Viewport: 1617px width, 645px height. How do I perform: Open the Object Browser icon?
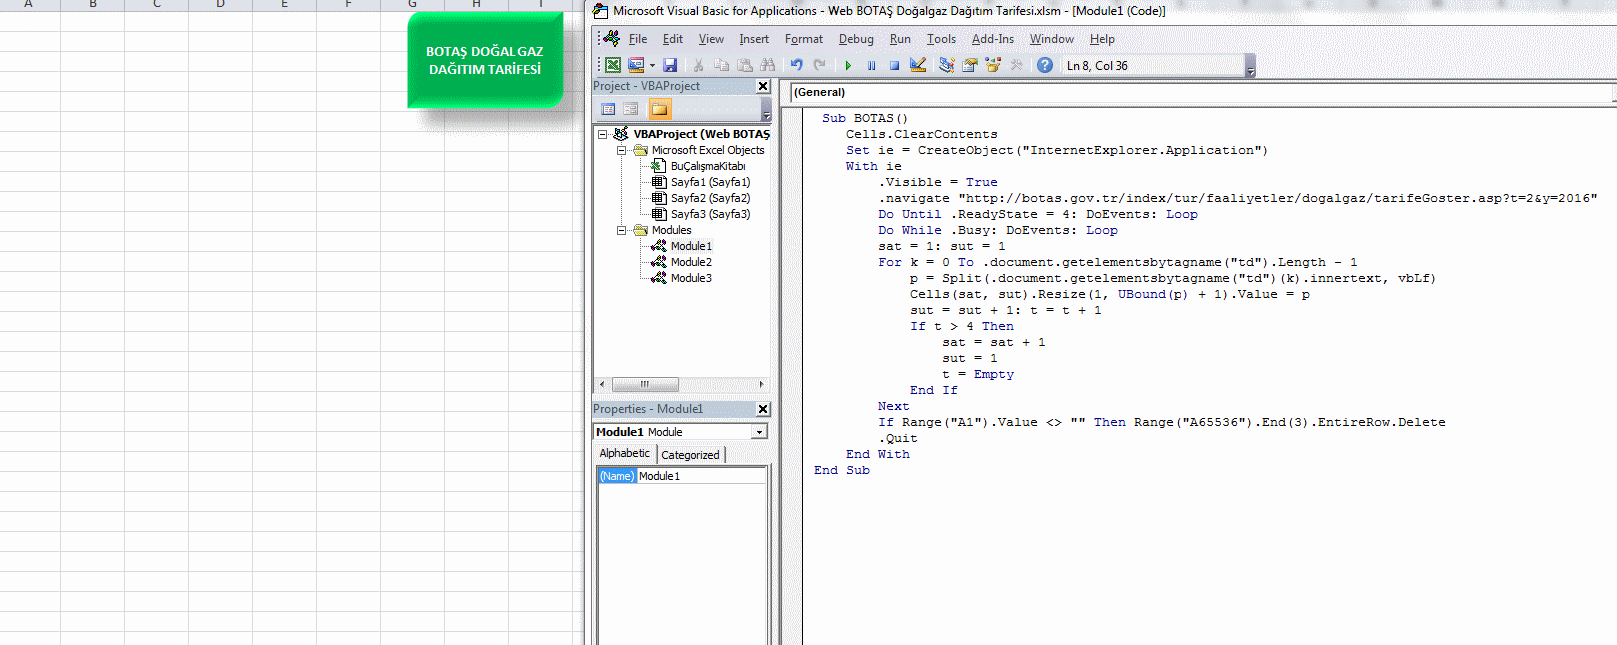pos(993,65)
